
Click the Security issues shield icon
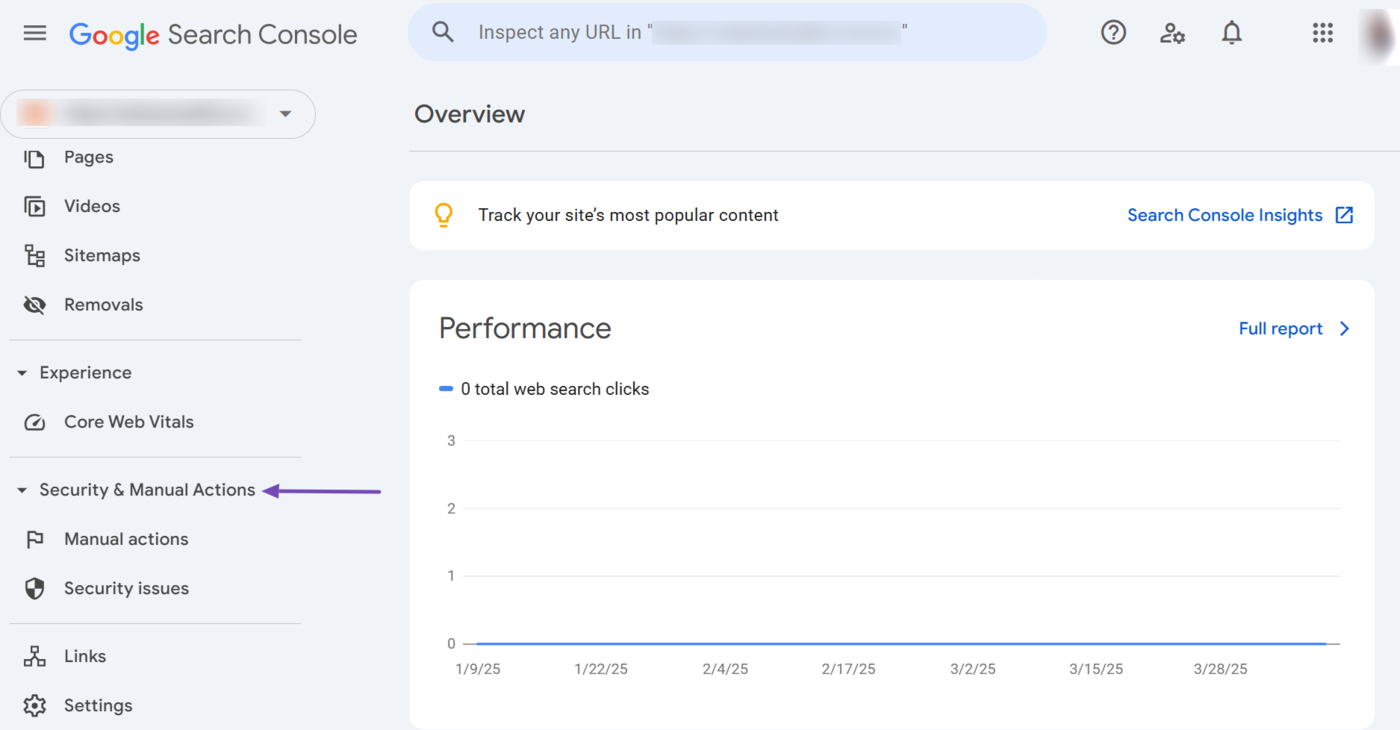click(x=35, y=588)
